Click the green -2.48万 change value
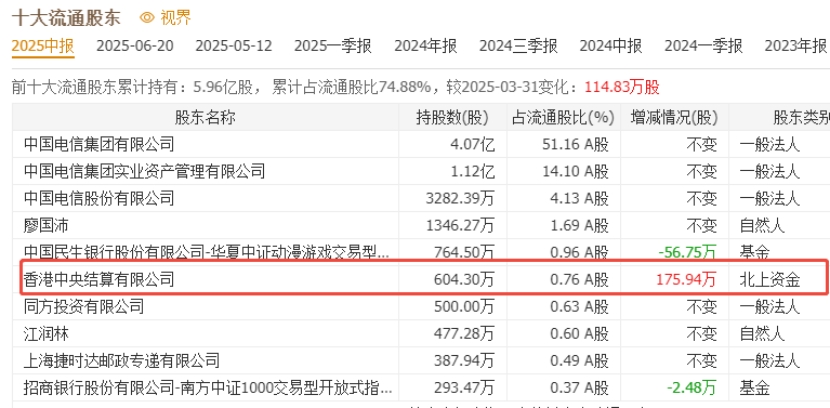830x408 pixels. click(691, 388)
